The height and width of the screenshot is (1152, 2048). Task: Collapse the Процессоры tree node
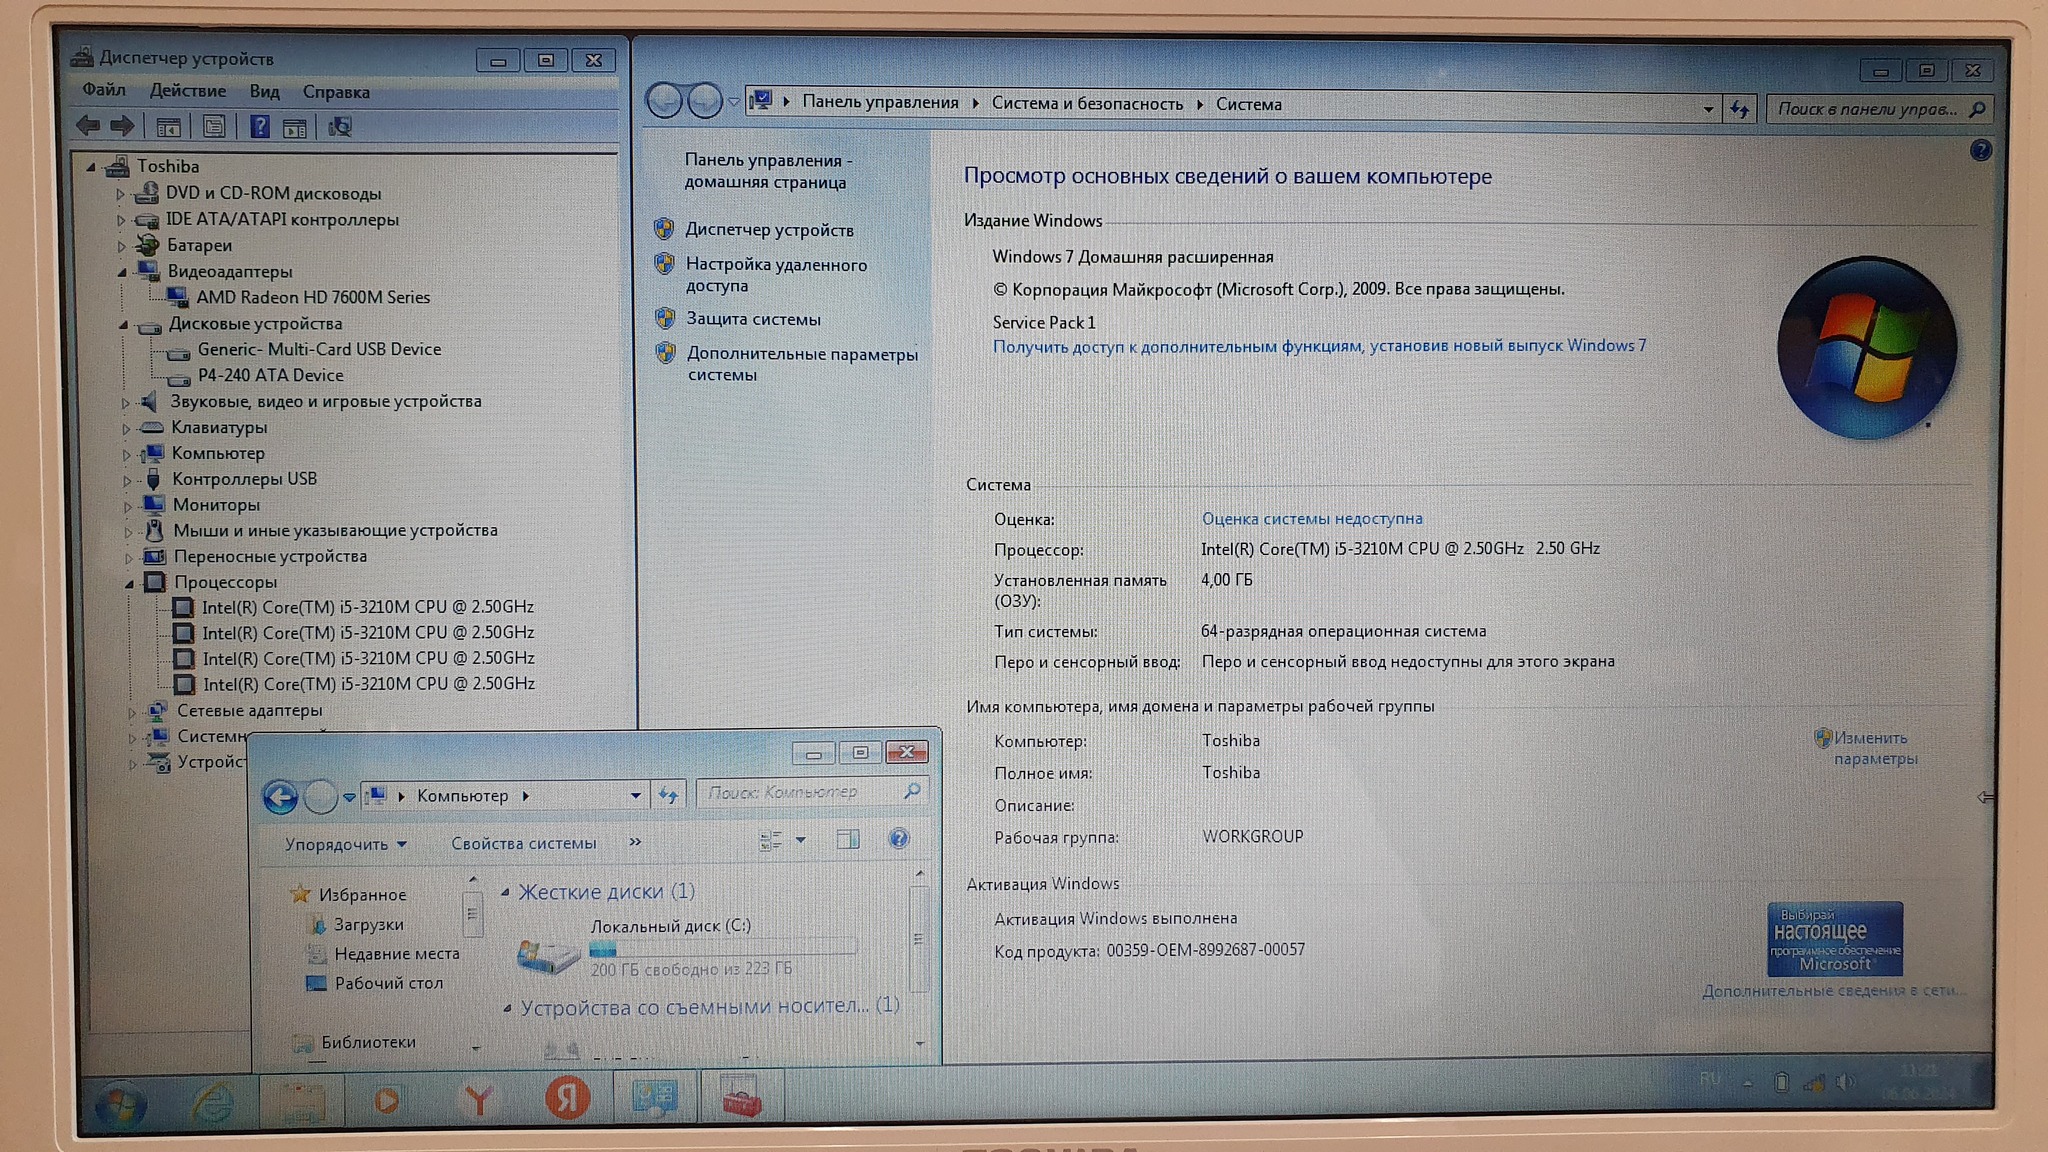(129, 583)
